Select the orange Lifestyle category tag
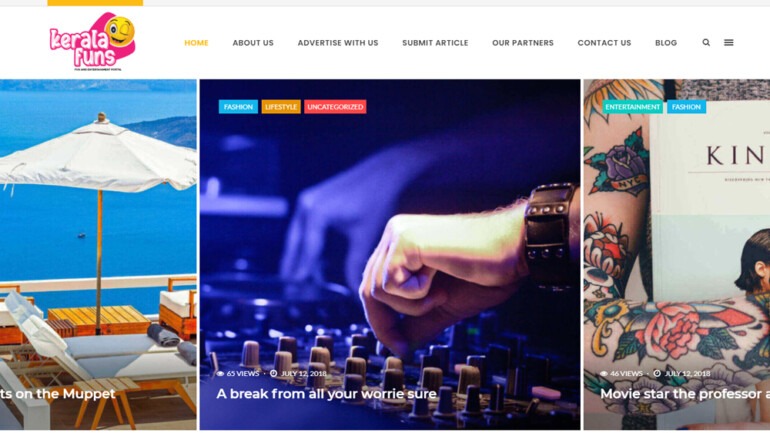 (x=281, y=107)
